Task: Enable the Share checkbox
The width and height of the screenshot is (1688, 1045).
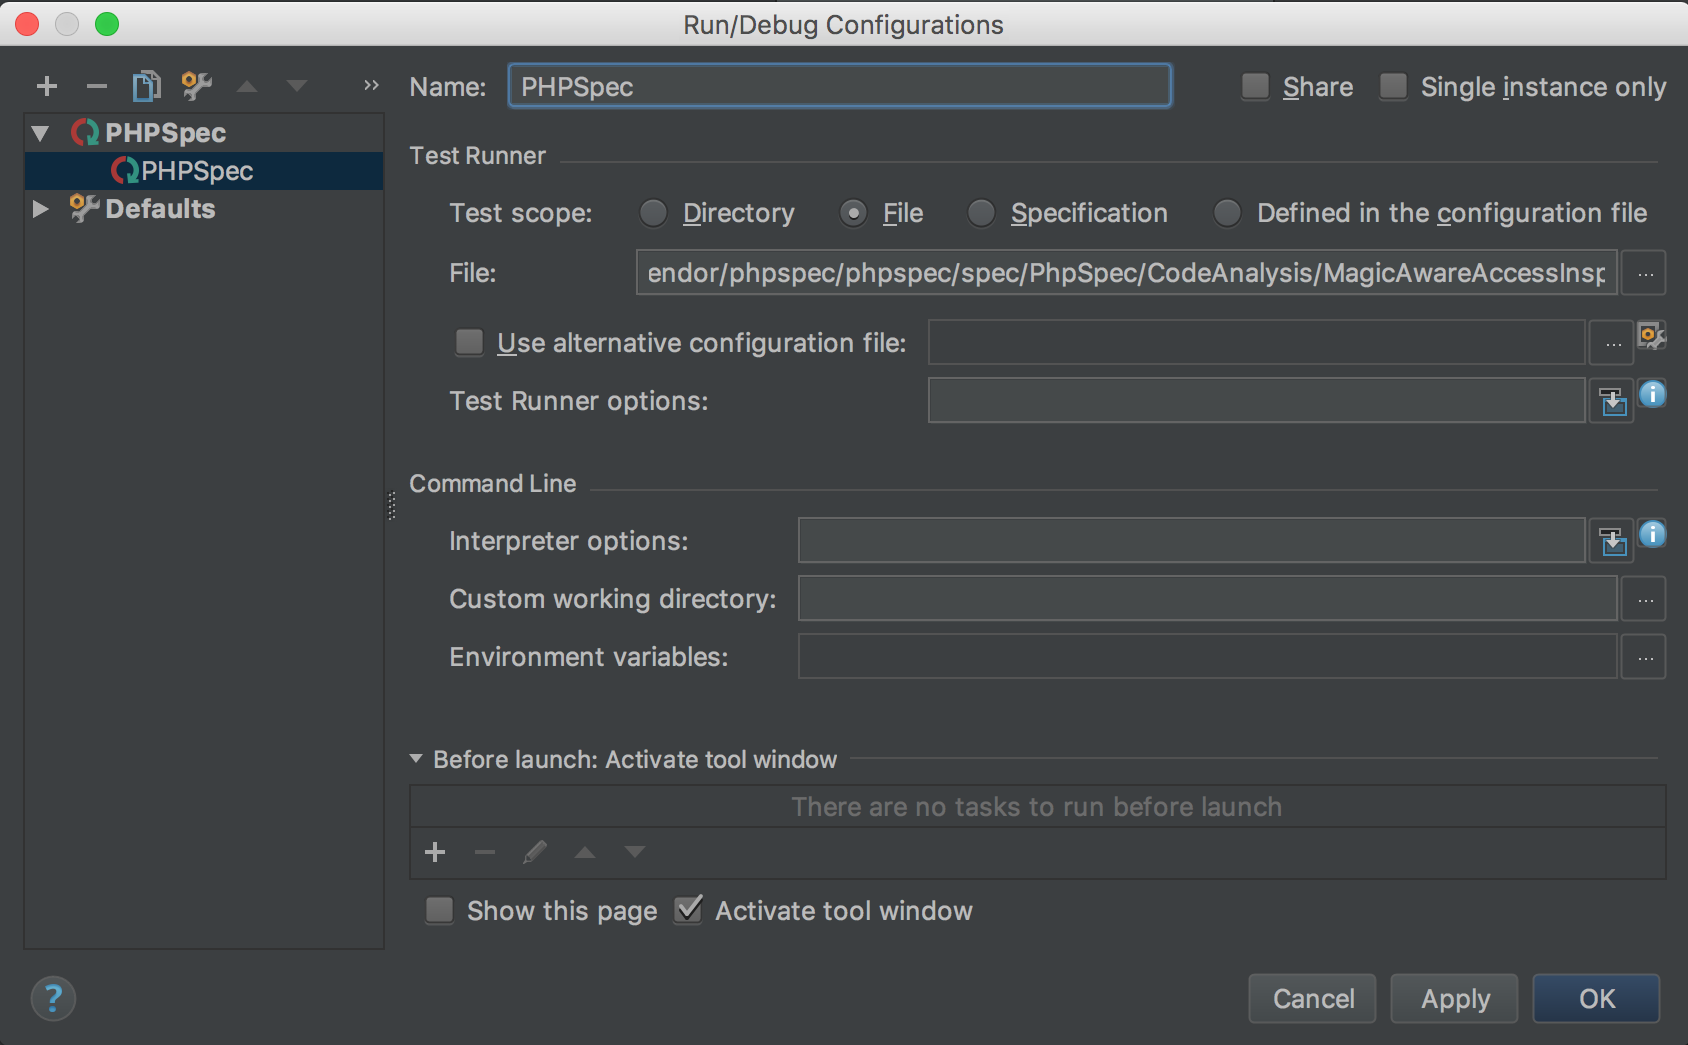Action: tap(1255, 87)
